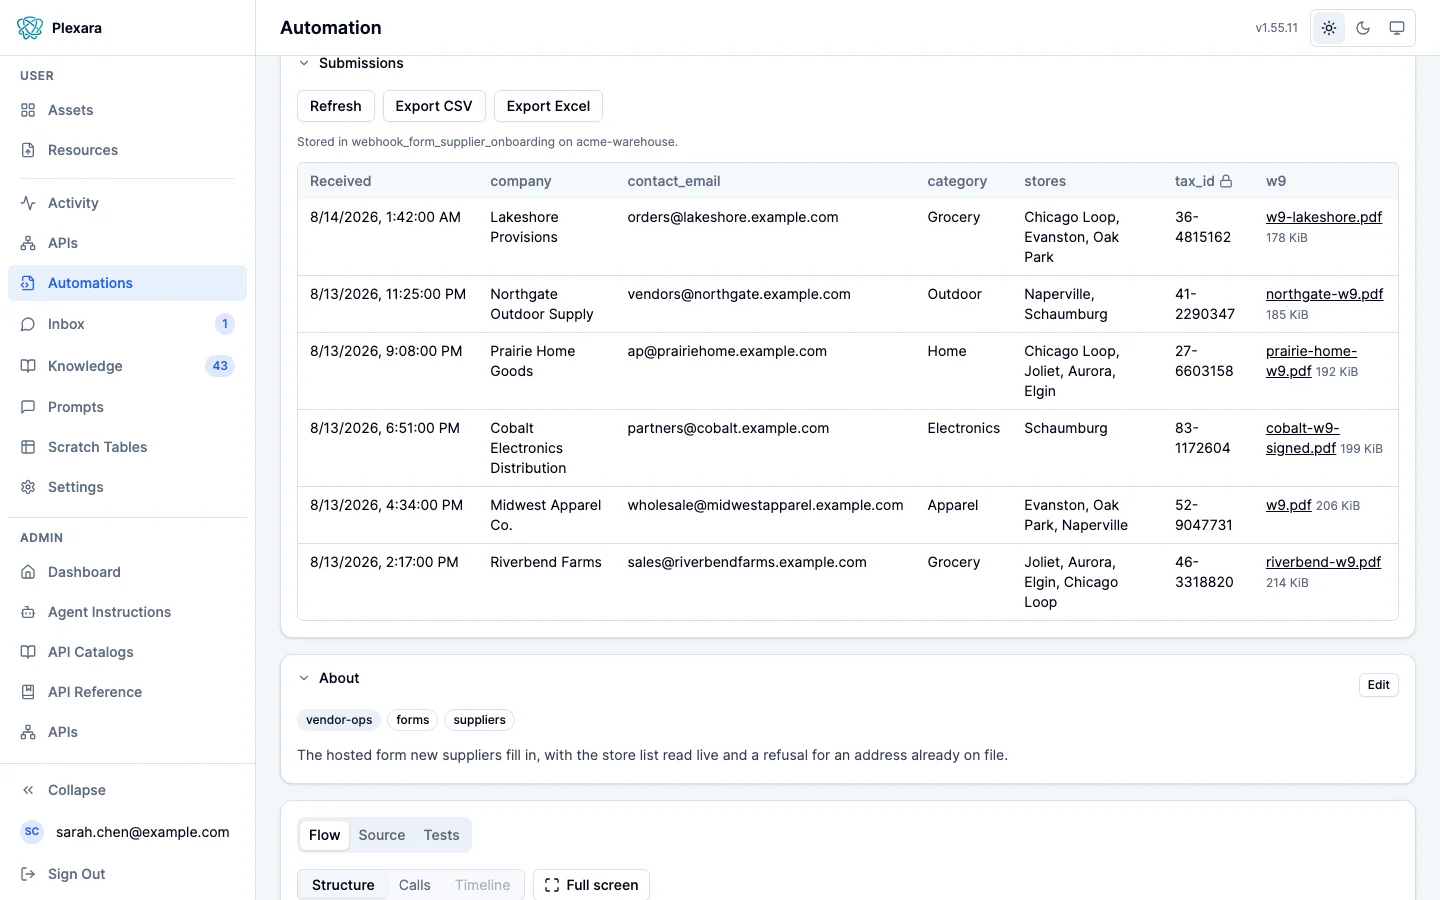Open Scratch Tables

coord(127,447)
